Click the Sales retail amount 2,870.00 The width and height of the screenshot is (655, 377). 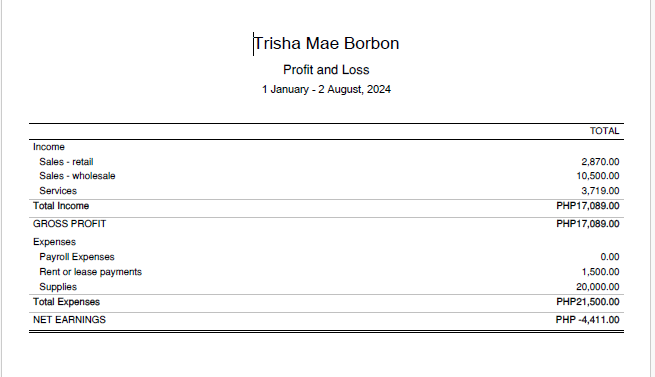(x=600, y=162)
